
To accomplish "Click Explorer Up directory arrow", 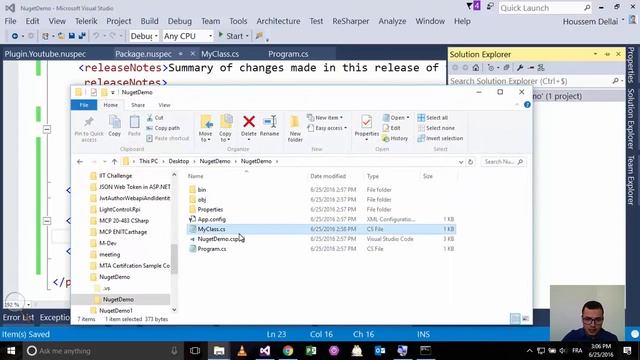I will (114, 162).
